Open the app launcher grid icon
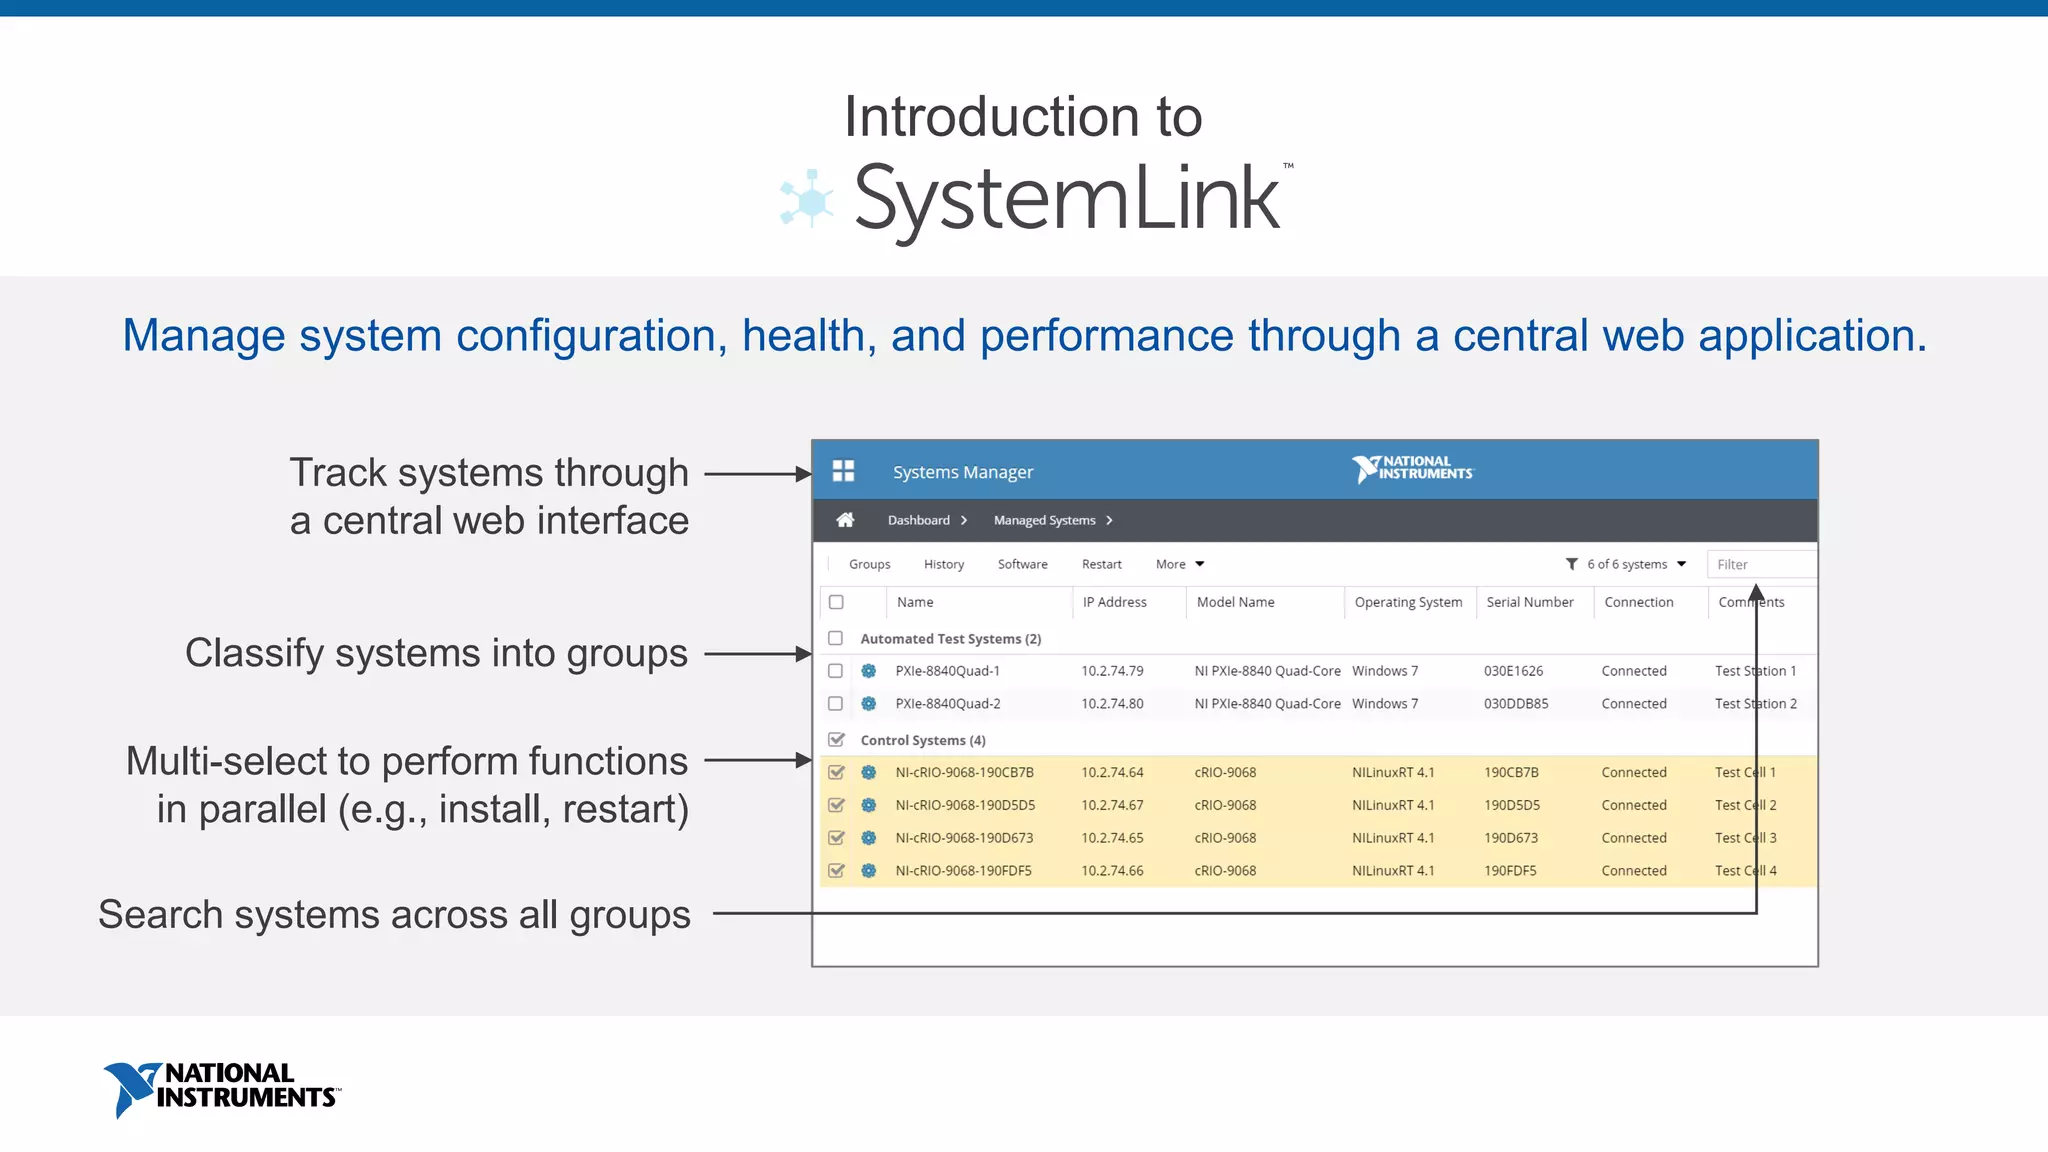The height and width of the screenshot is (1152, 2048). 843,471
